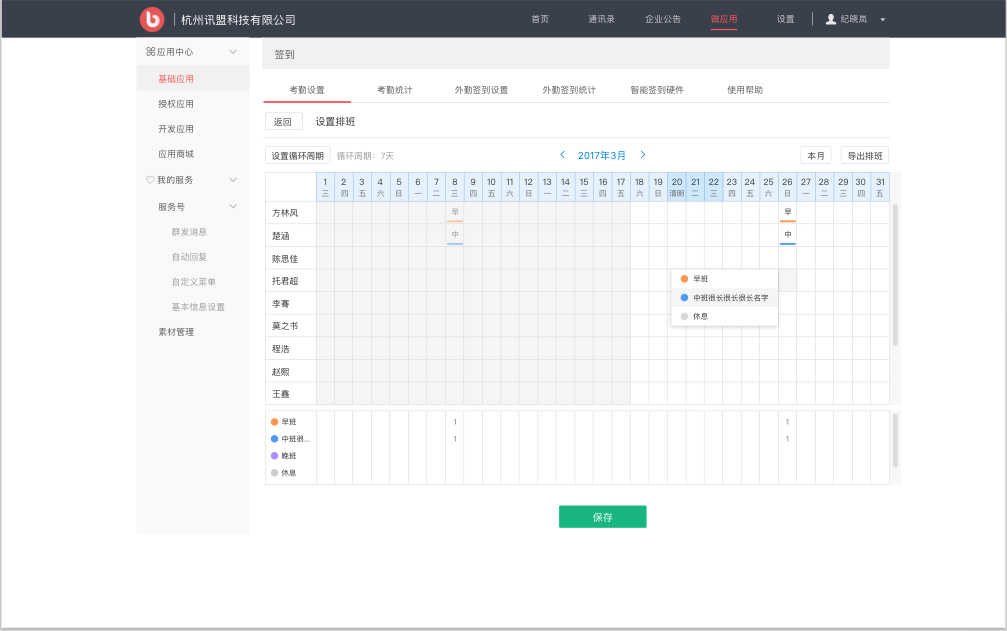Click the 导出排班 button
Viewport: 1007px width, 631px height.
point(864,155)
